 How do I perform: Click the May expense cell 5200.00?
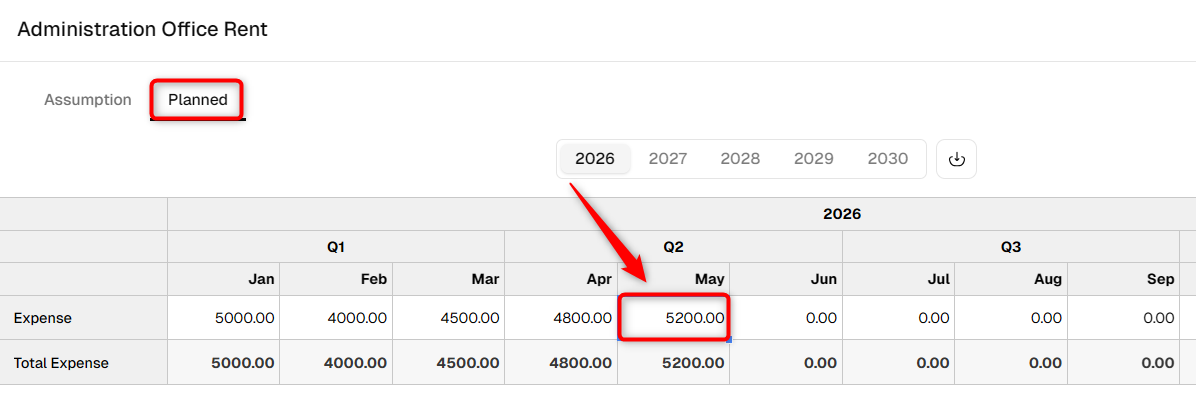674,318
